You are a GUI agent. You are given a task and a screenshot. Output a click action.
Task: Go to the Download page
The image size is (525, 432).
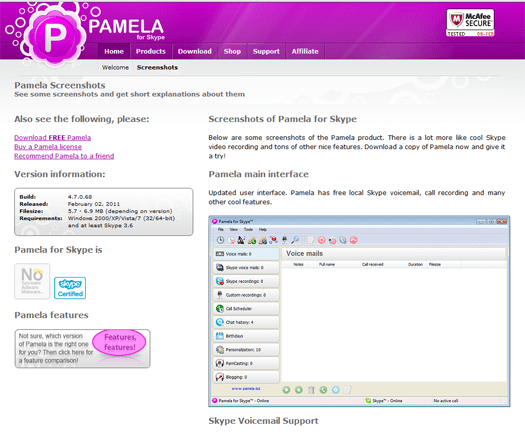tap(195, 51)
